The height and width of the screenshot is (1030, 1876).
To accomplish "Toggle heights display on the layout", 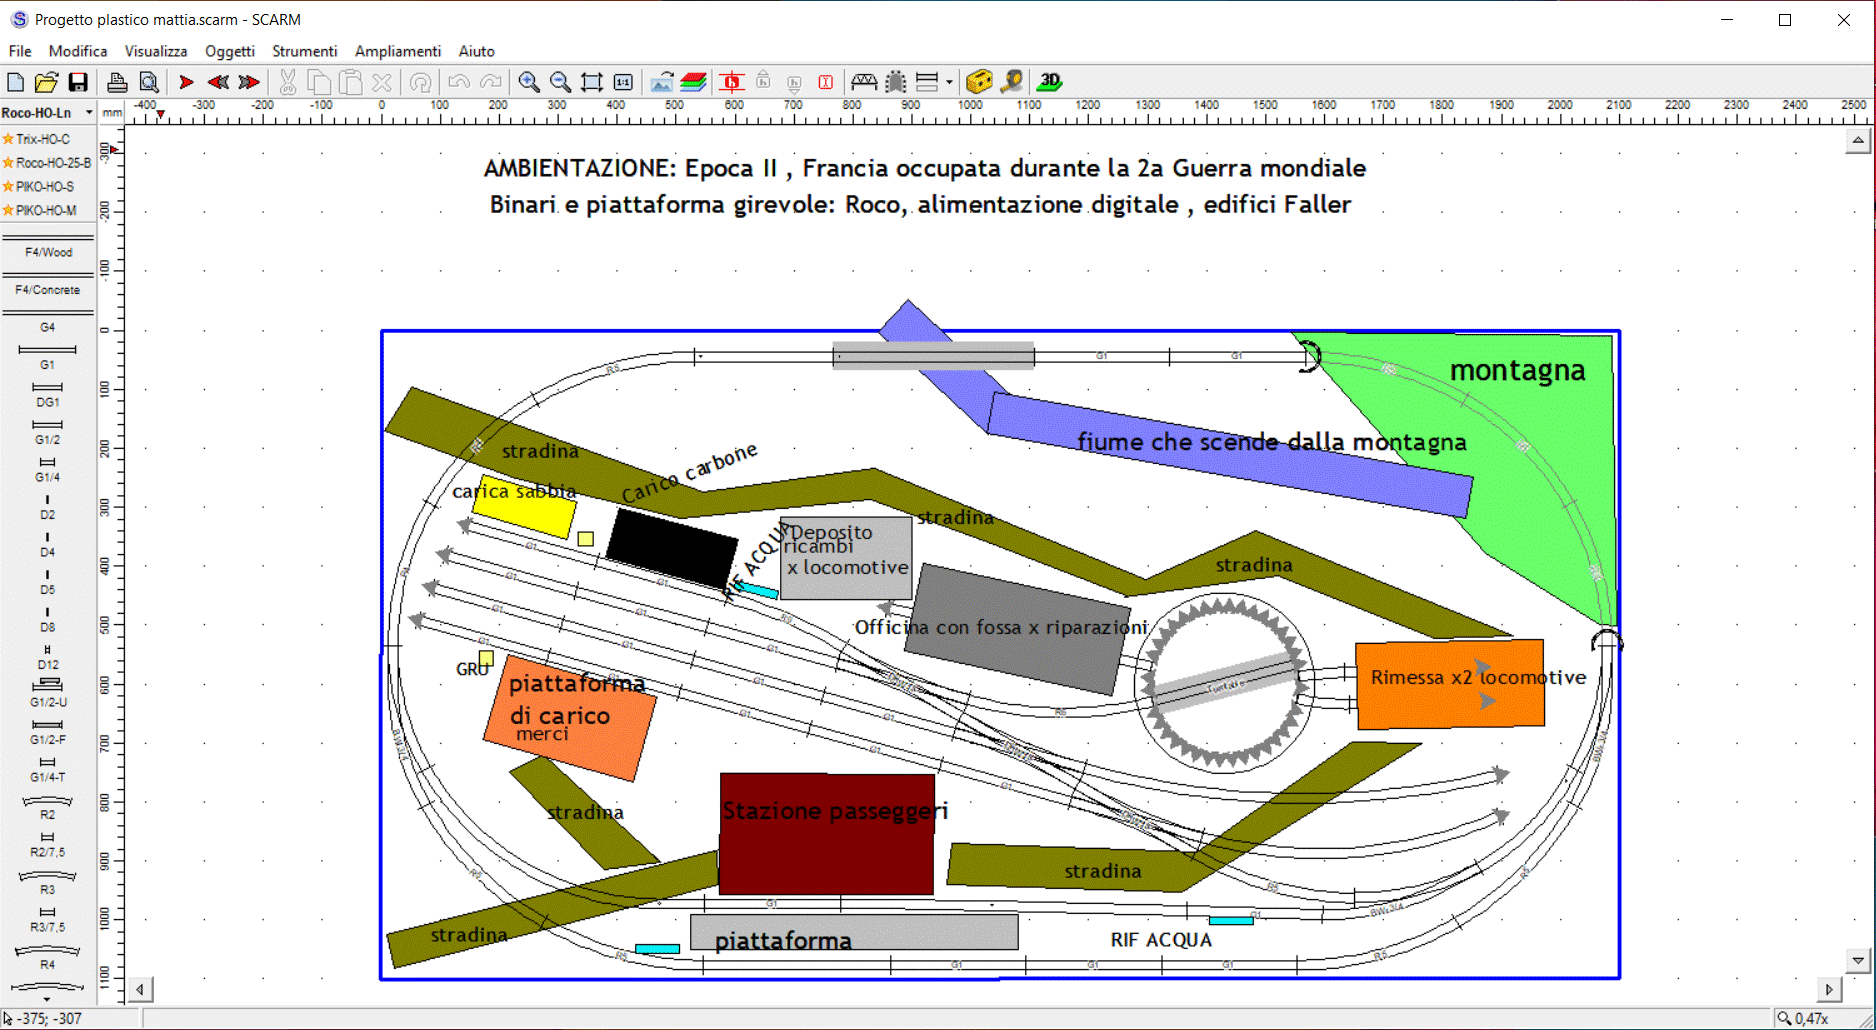I will [x=731, y=82].
